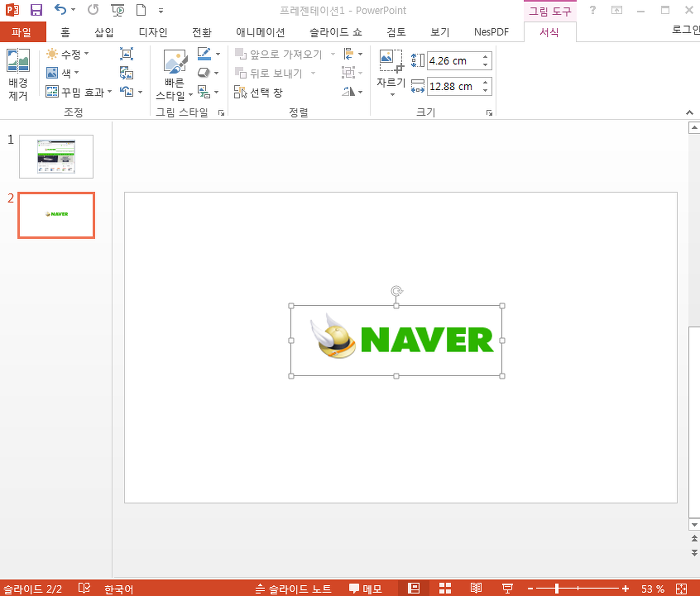Click the zoom slider handle
Image resolution: width=700 pixels, height=596 pixels.
pos(557,589)
